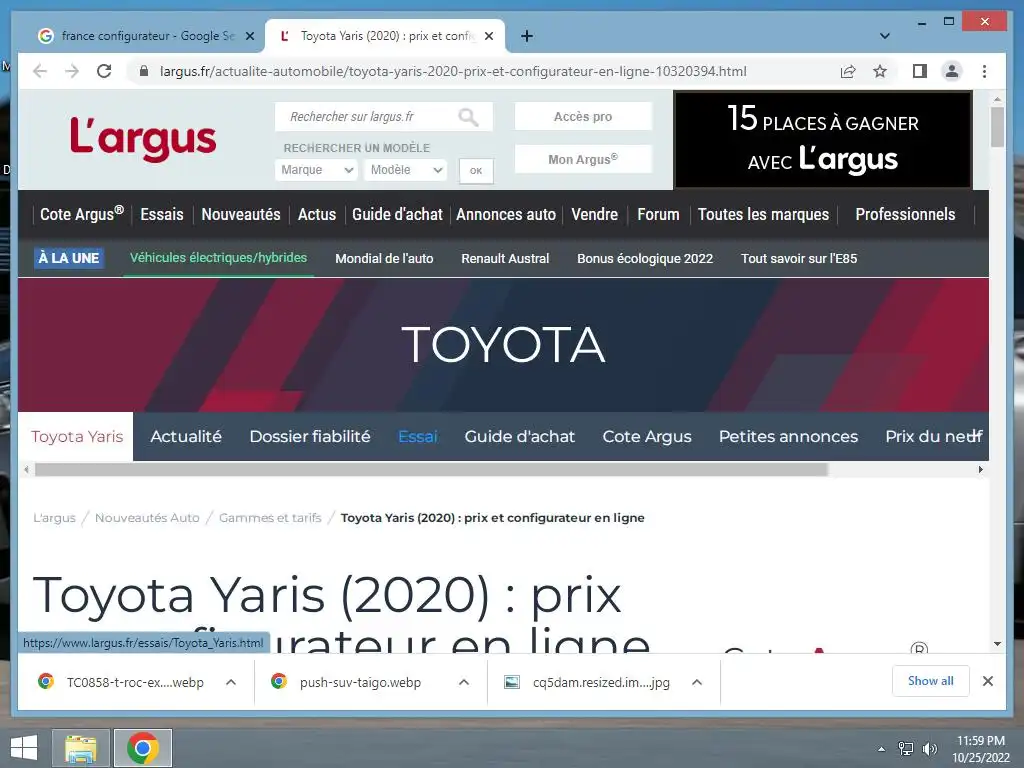This screenshot has width=1024, height=768.
Task: Share this page via share icon
Action: click(848, 71)
